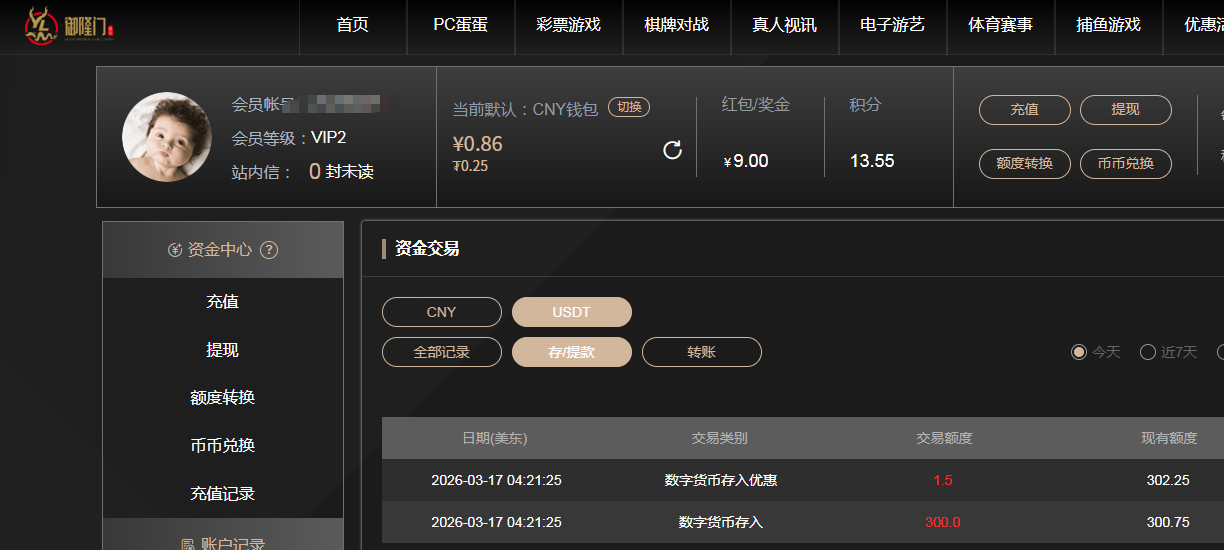The image size is (1224, 550).
Task: Click the 御隆门 site logo
Action: [68, 26]
